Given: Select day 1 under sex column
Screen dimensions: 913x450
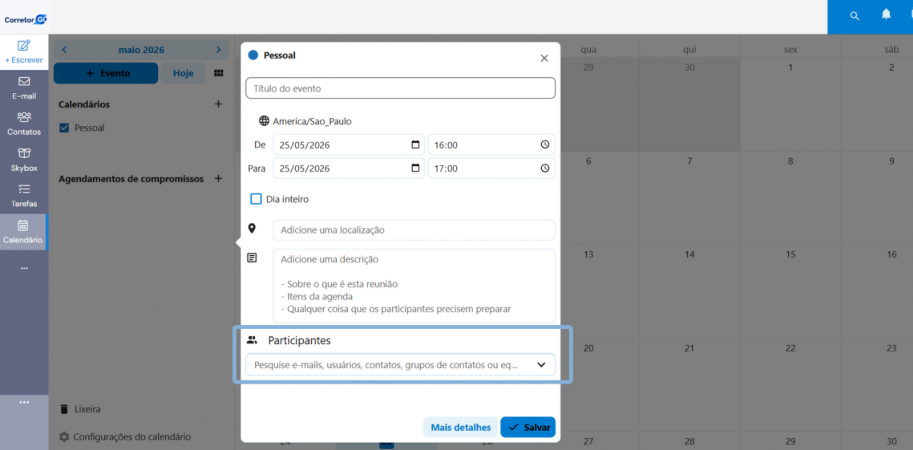Looking at the screenshot, I should tap(790, 68).
